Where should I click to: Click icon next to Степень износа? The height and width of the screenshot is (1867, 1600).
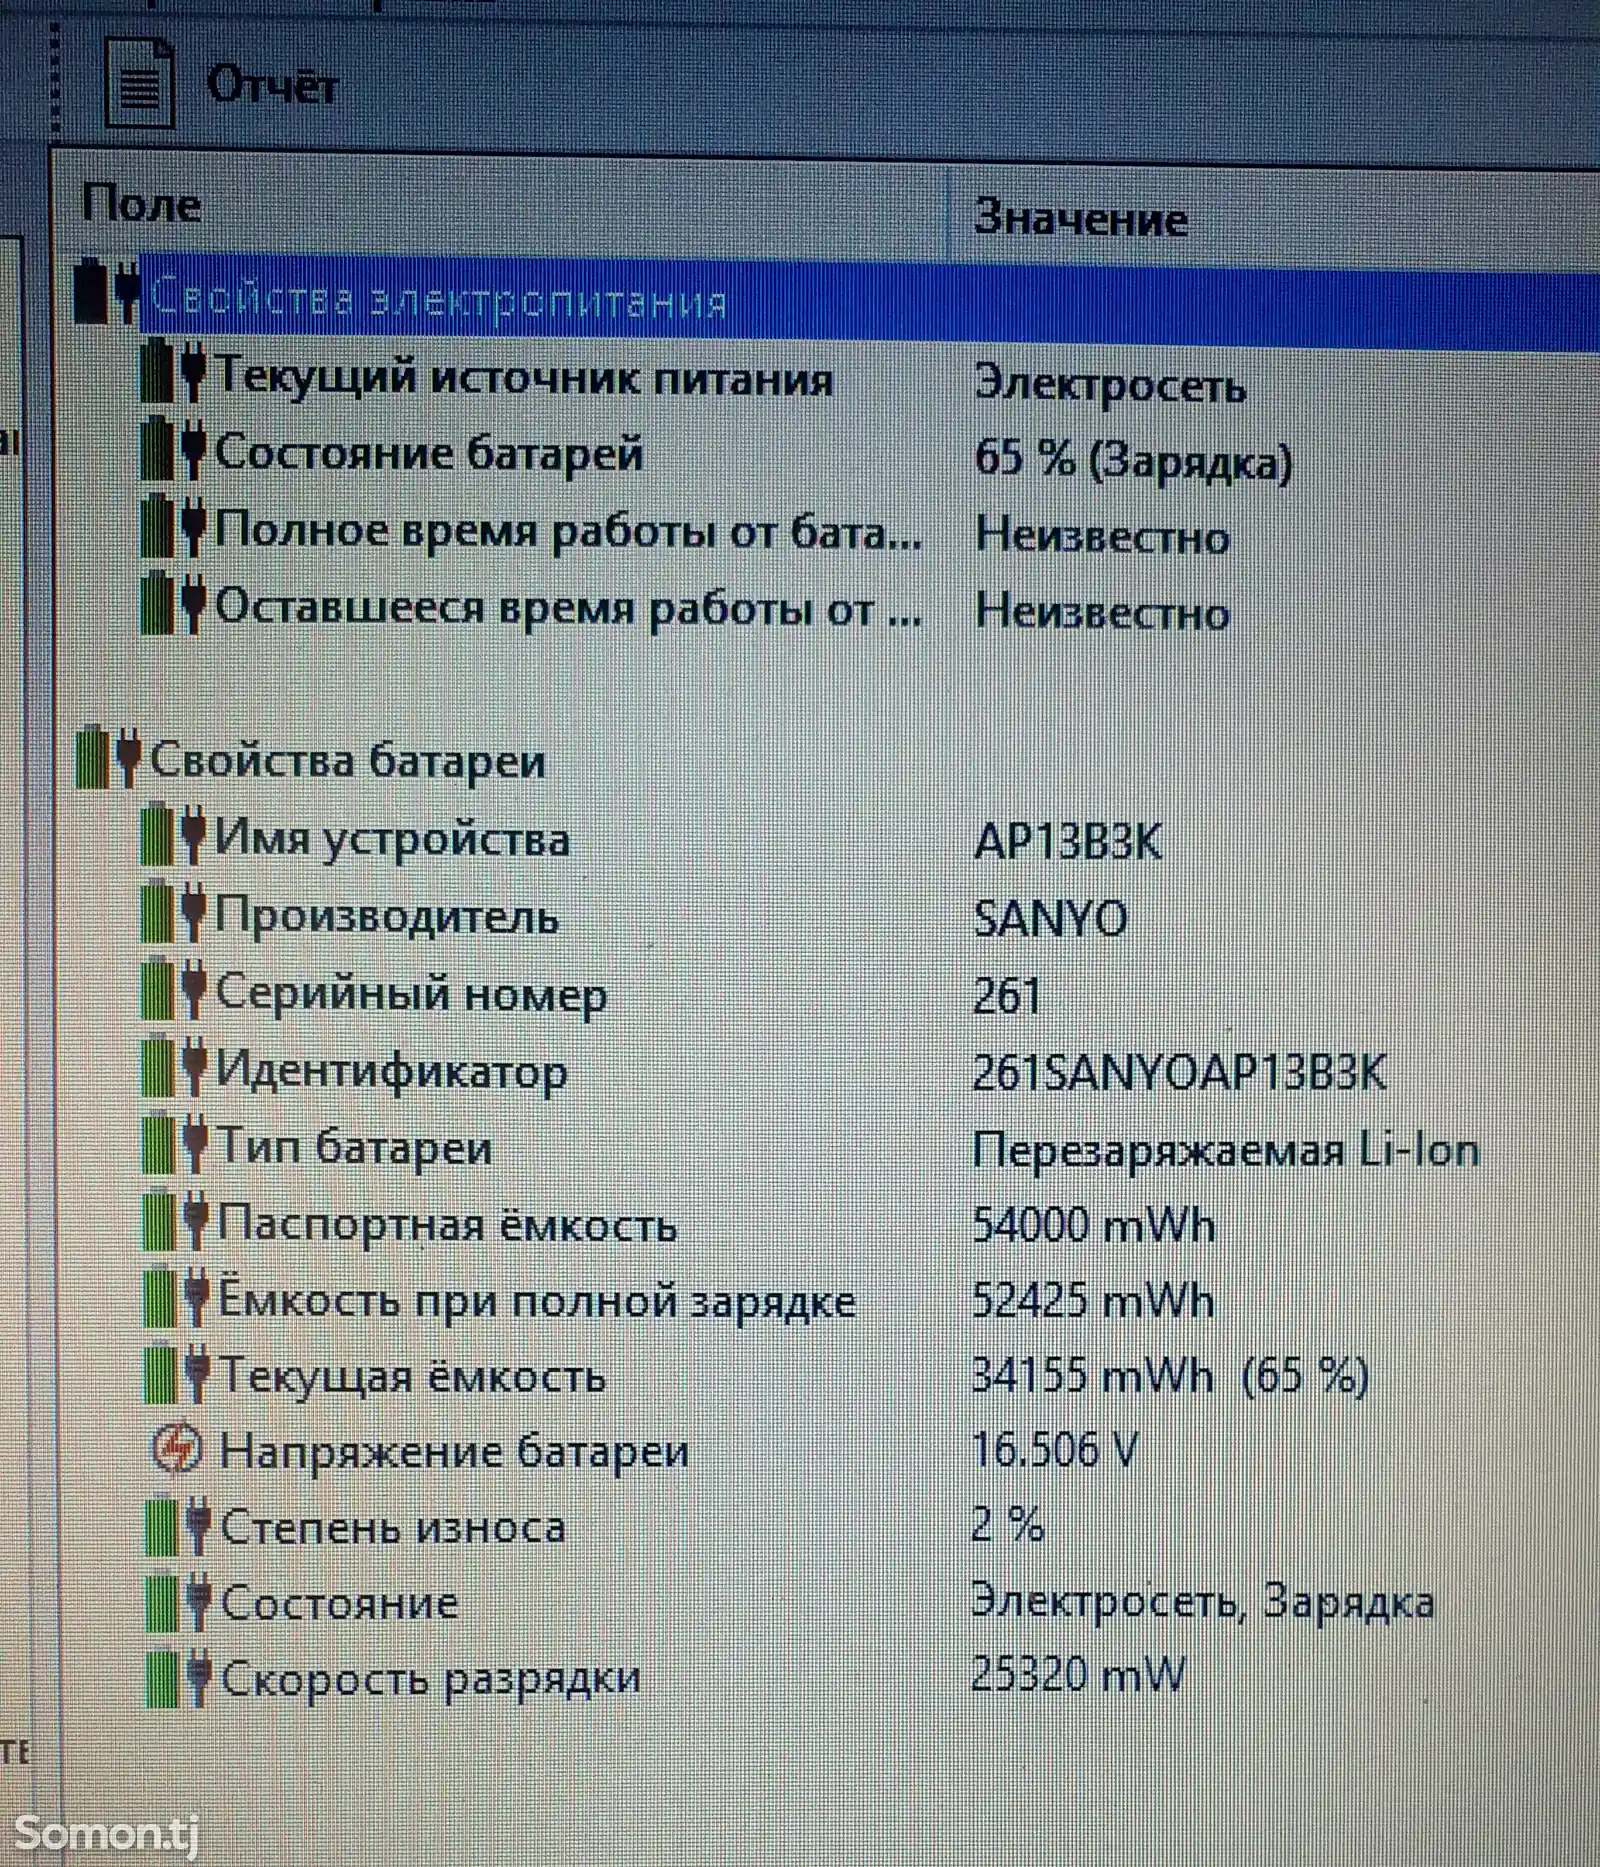(178, 1525)
